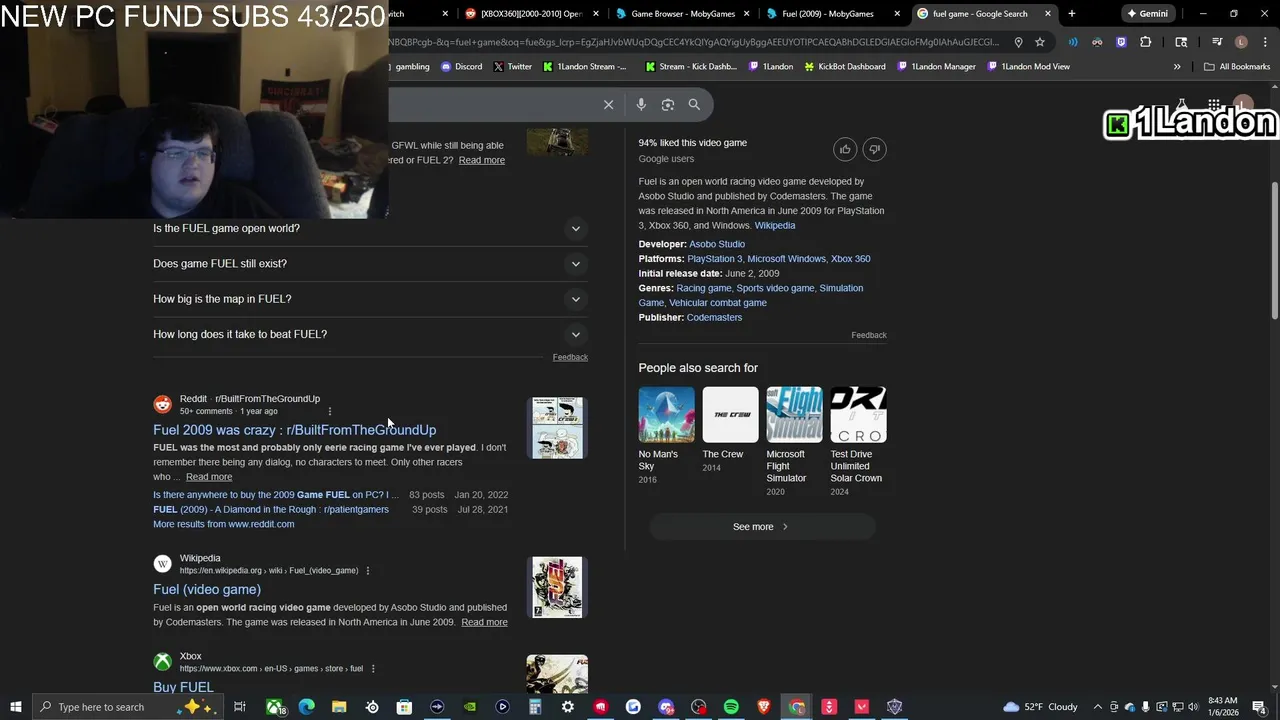Viewport: 1280px width, 720px height.
Task: Open the Twitter bookmark
Action: click(512, 67)
